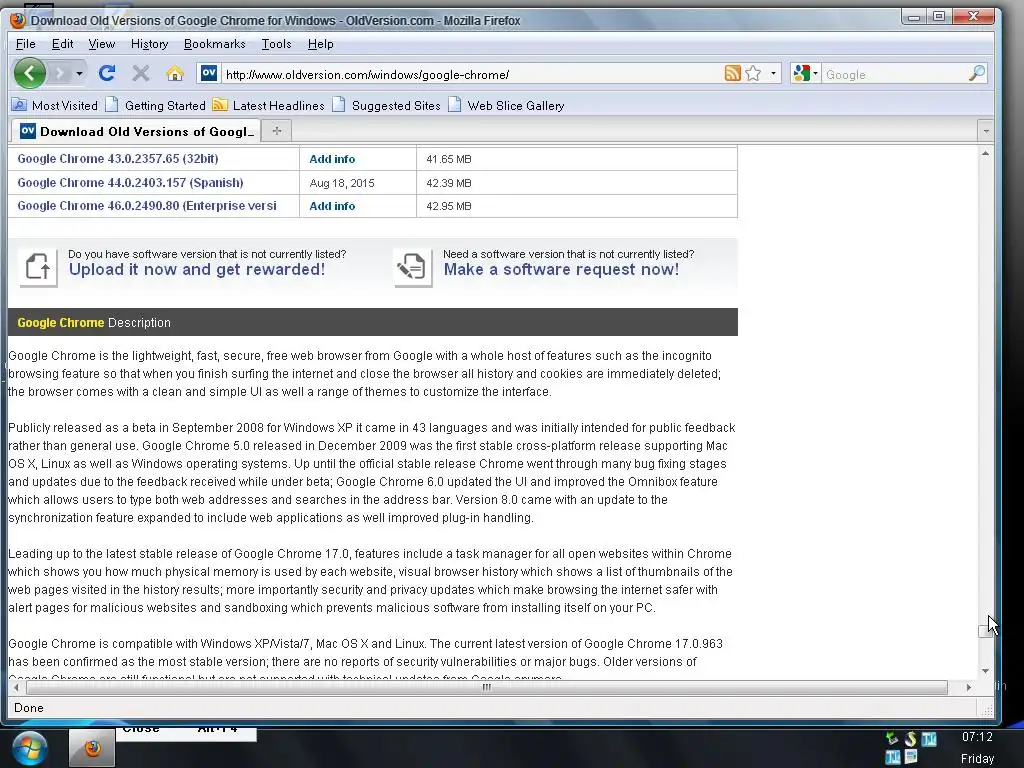
Task: Click the 41.65 MB size cell
Action: [449, 159]
